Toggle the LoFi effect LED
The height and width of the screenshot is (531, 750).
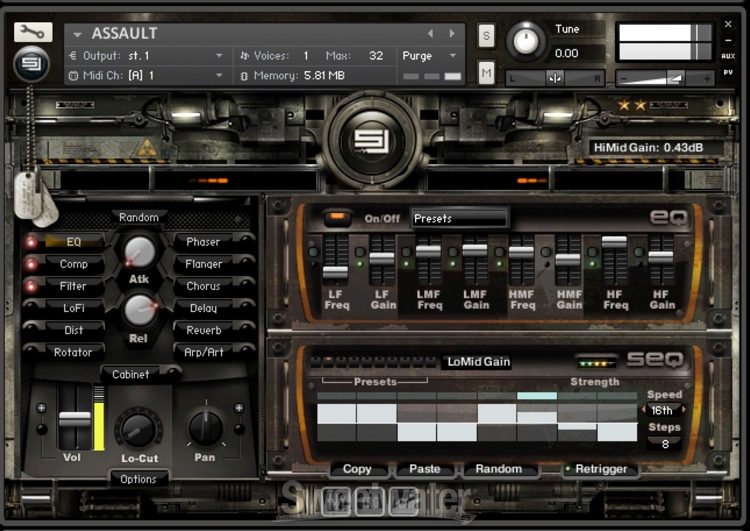31,306
